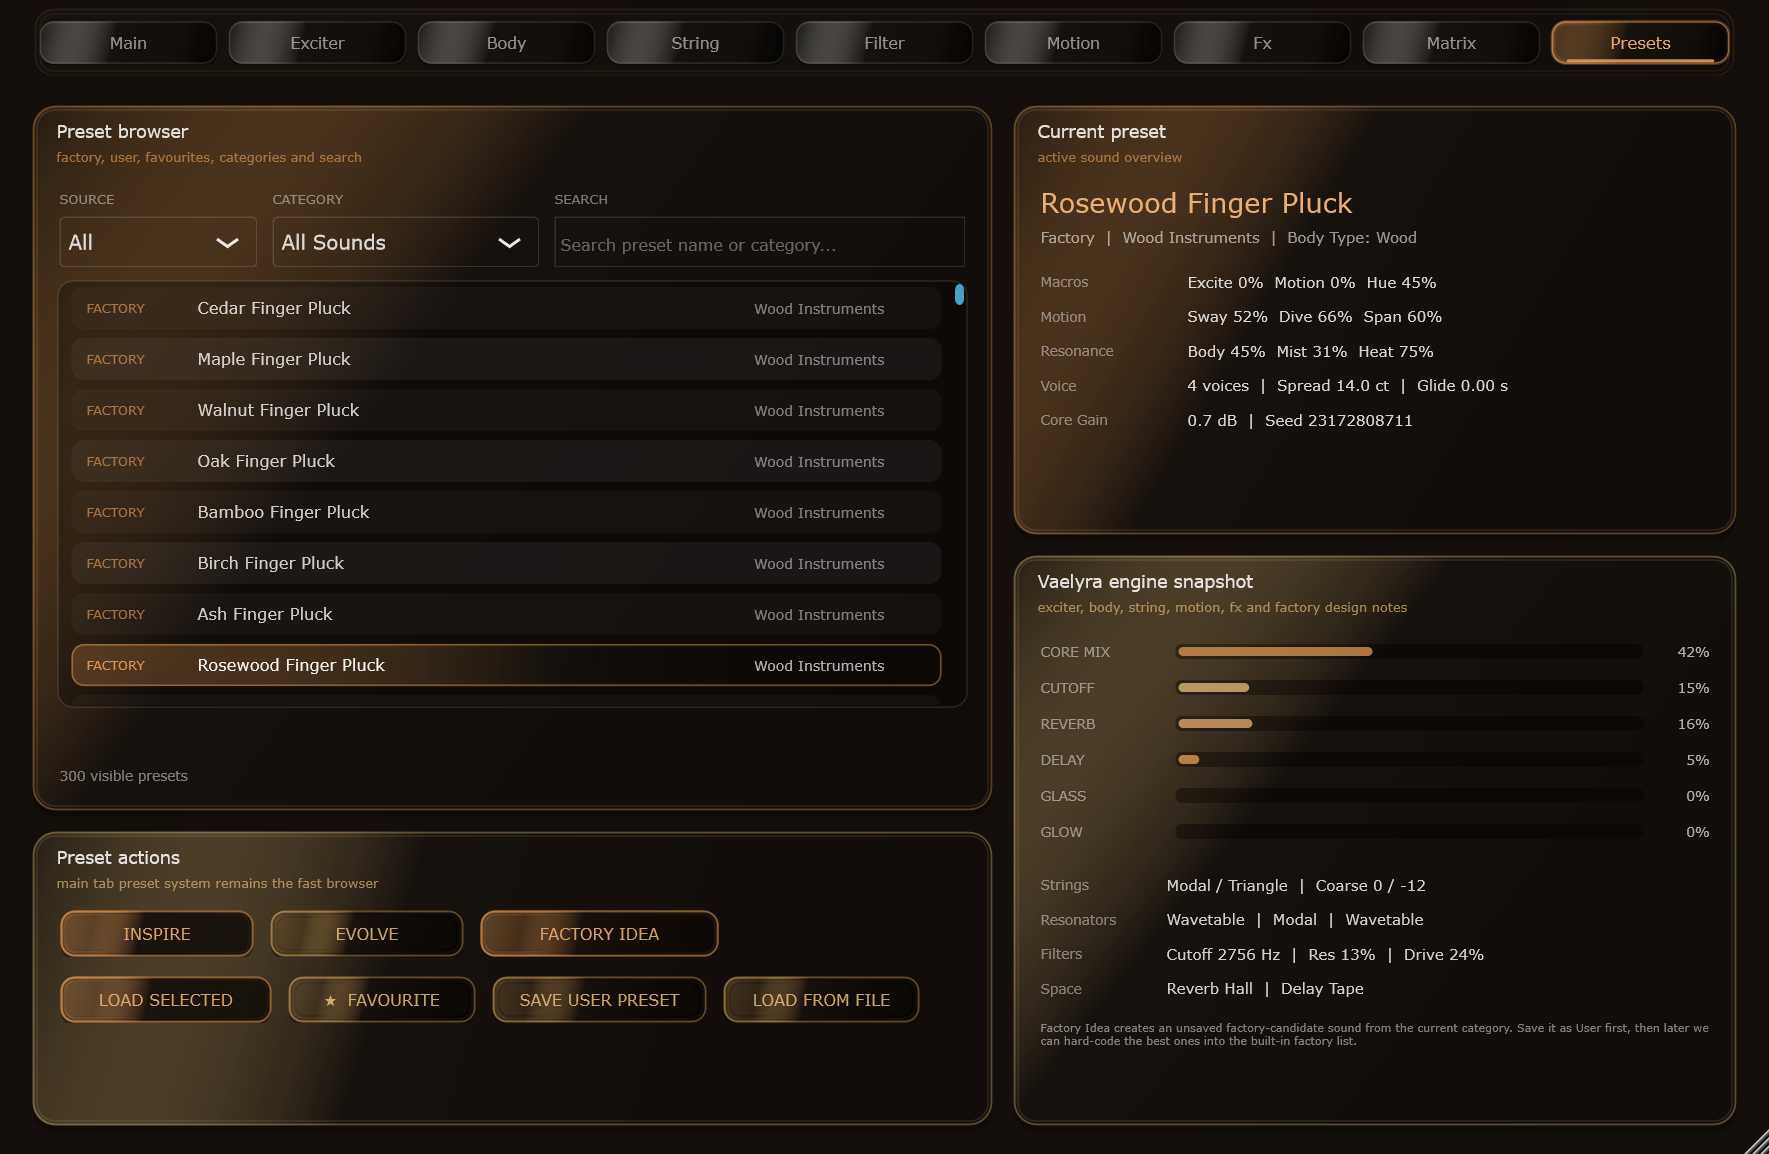Click the INSPIRE button
This screenshot has height=1154, width=1769.
pyautogui.click(x=157, y=934)
